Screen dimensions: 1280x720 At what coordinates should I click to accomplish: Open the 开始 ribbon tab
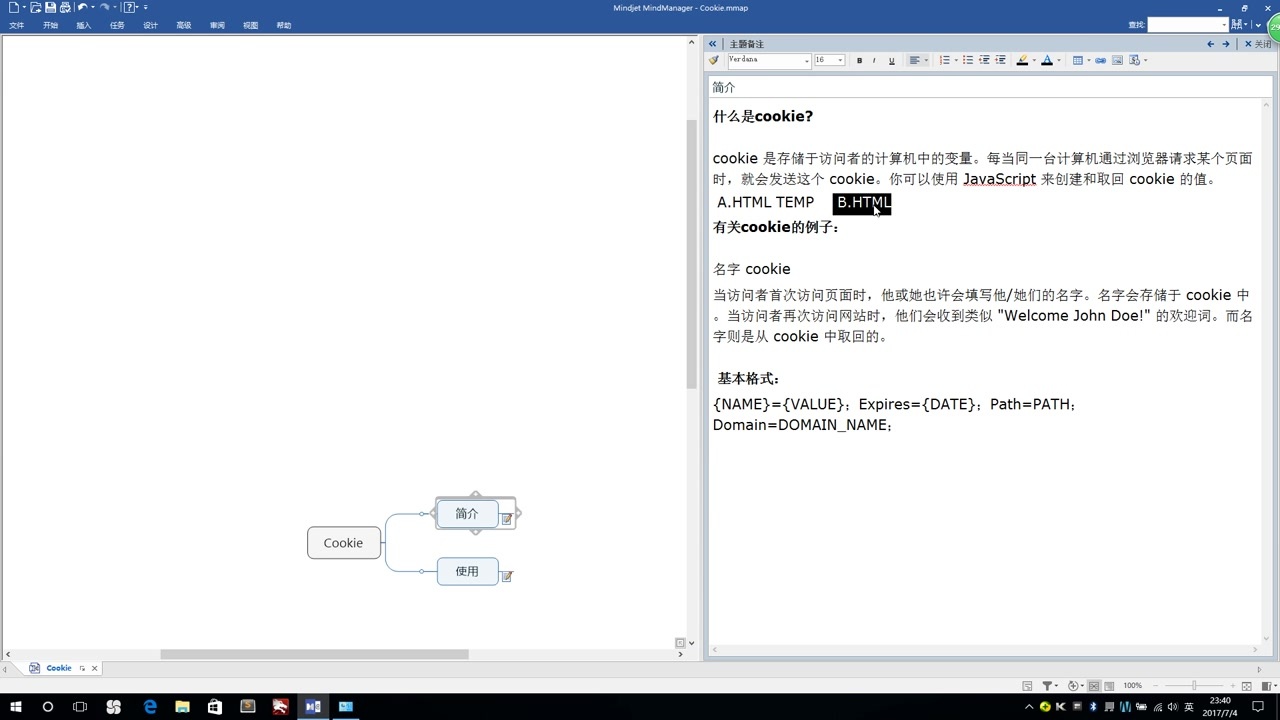[x=50, y=26]
